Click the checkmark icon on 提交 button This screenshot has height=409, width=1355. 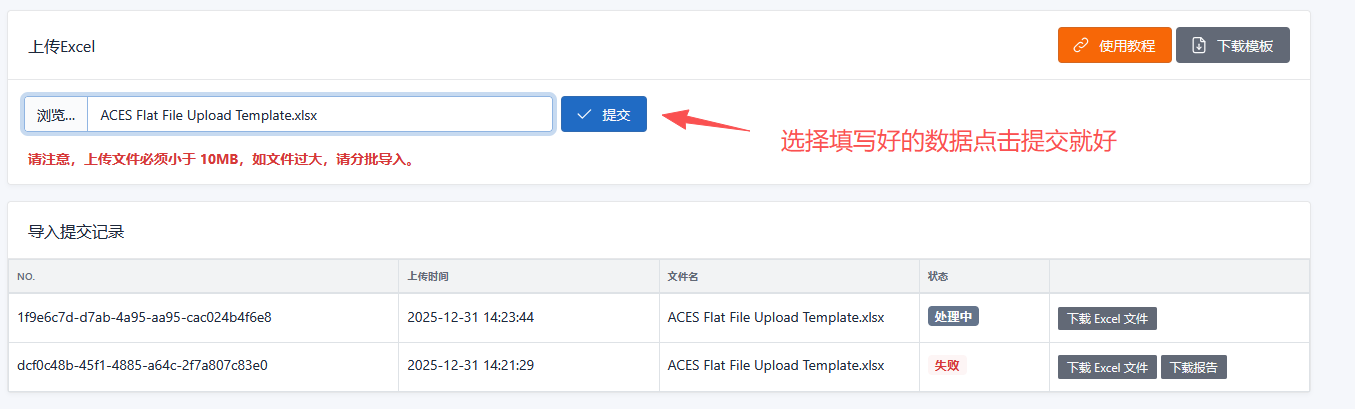pos(584,114)
